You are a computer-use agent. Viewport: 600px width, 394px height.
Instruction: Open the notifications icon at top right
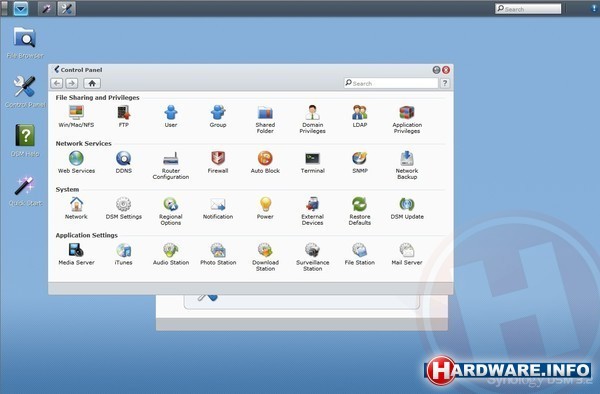594,8
